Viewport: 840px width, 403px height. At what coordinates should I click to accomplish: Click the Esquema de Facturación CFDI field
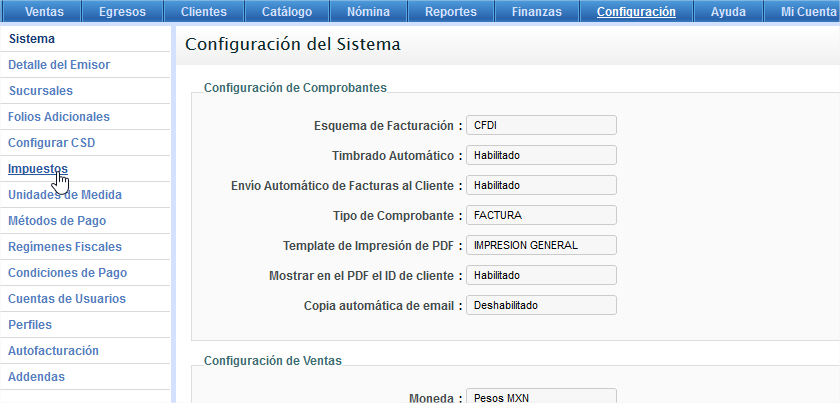pyautogui.click(x=541, y=125)
